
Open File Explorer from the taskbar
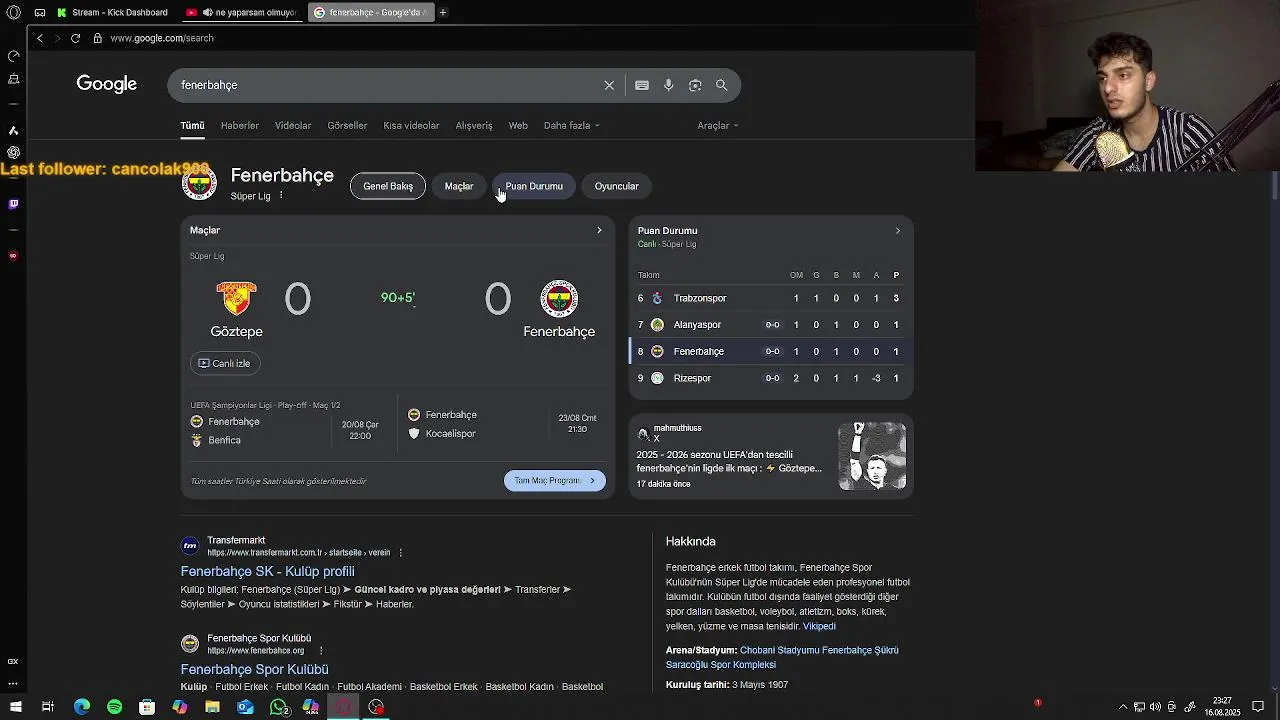click(212, 707)
